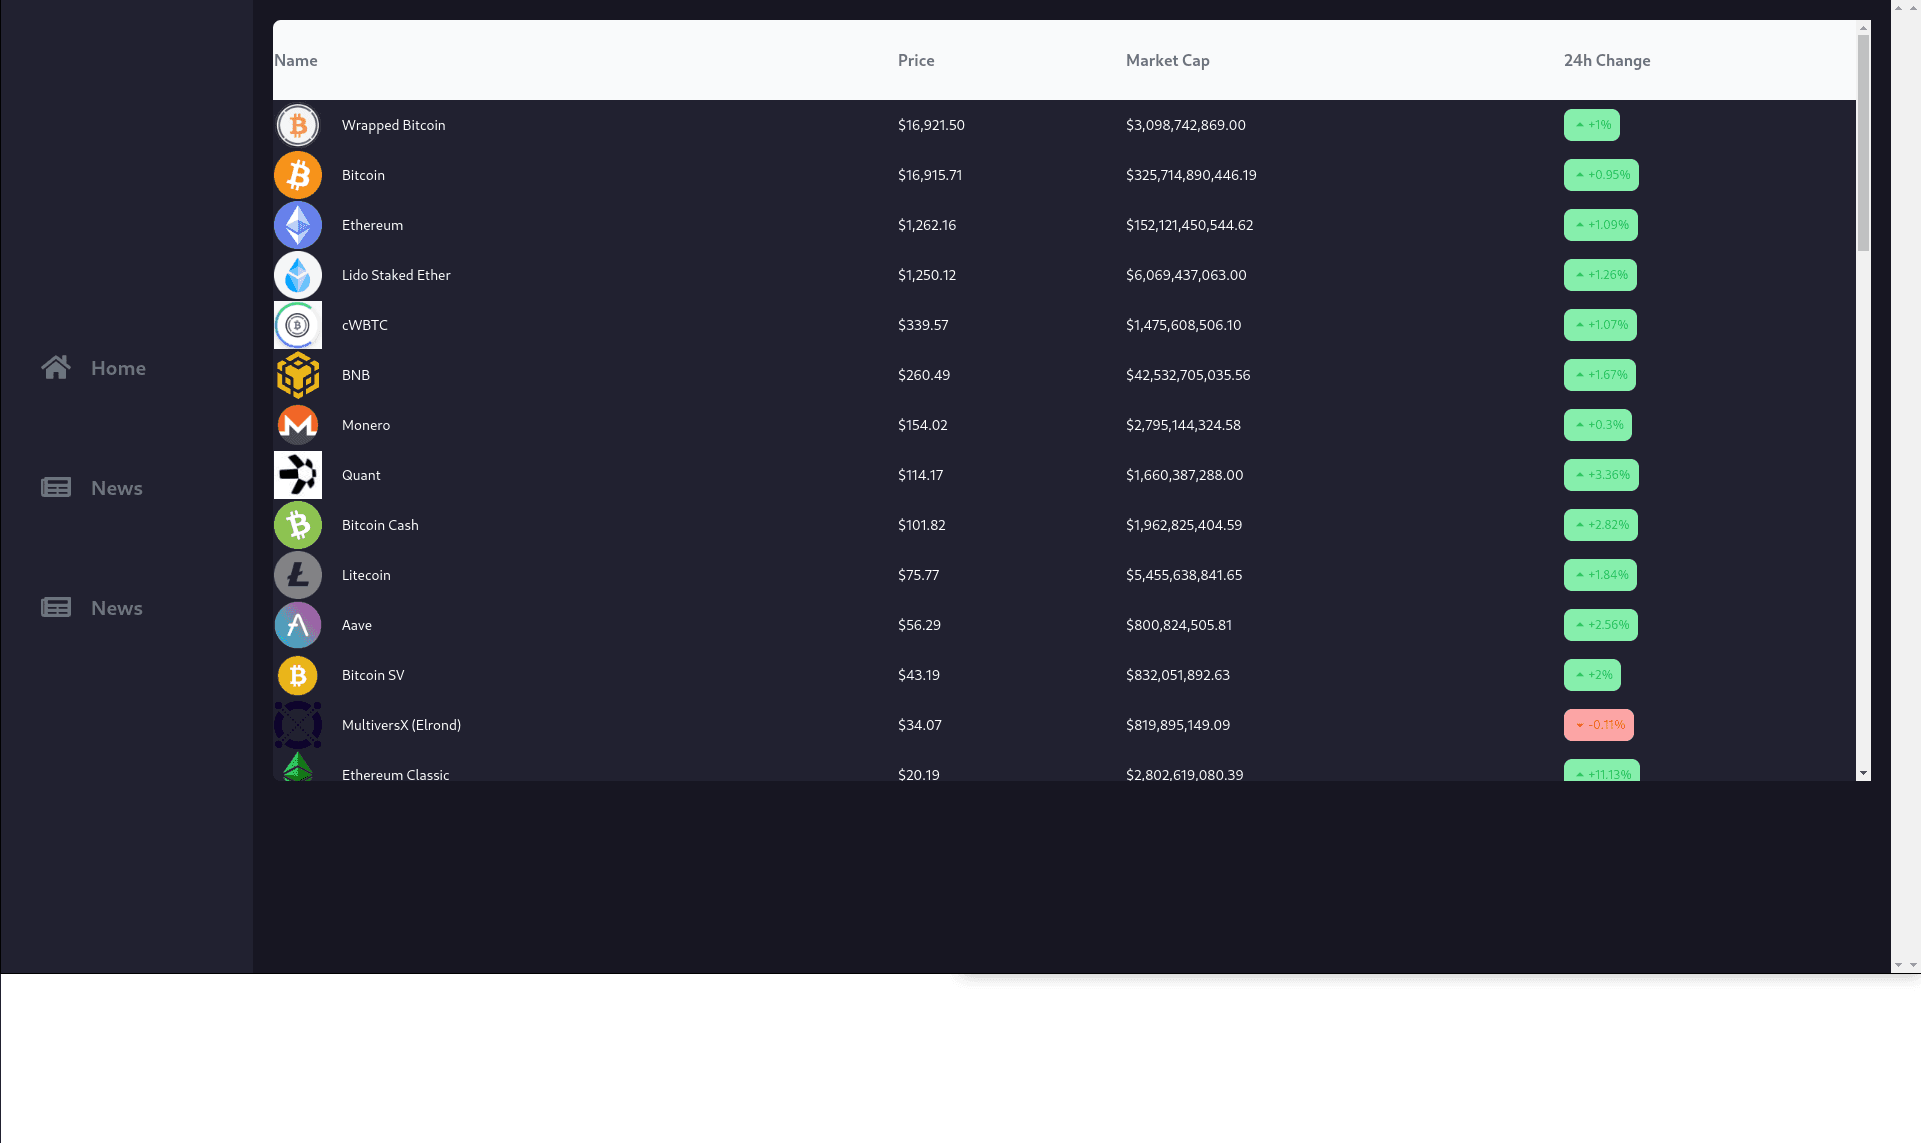This screenshot has height=1143, width=1921.
Task: Click the Lido Staked Ether droplet icon
Action: tap(297, 275)
